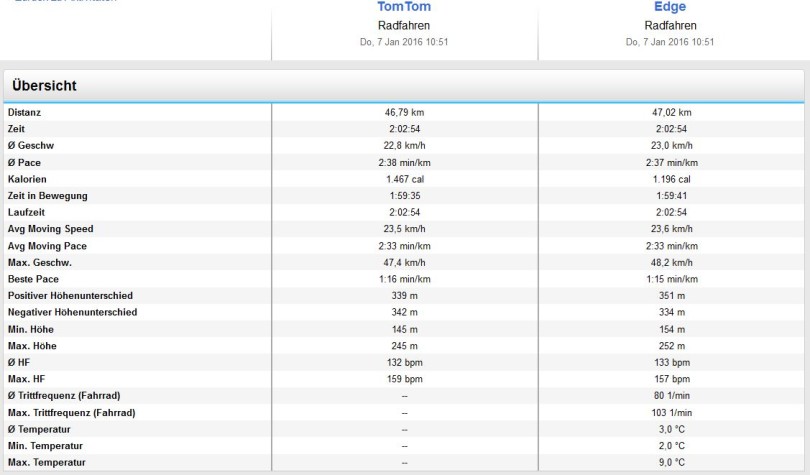This screenshot has height=475, width=810.
Task: Click the TomTom Max. Höhe value 245 m
Action: pos(404,346)
